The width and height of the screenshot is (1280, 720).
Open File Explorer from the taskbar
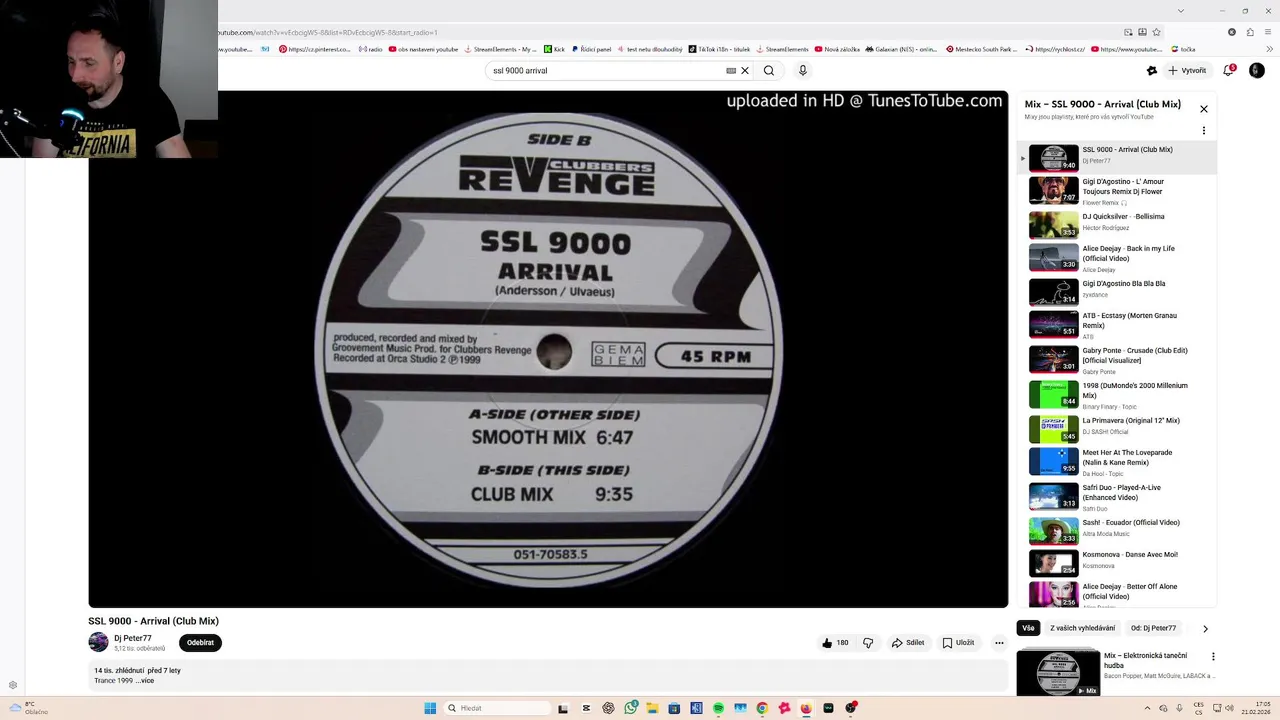[652, 708]
